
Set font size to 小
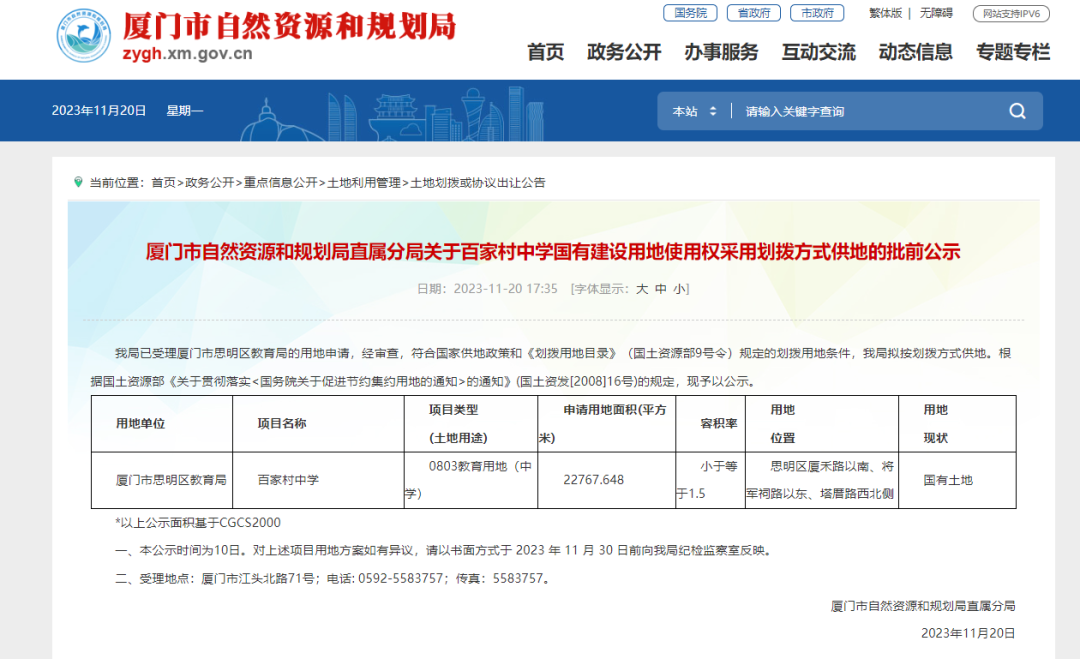[x=679, y=289]
